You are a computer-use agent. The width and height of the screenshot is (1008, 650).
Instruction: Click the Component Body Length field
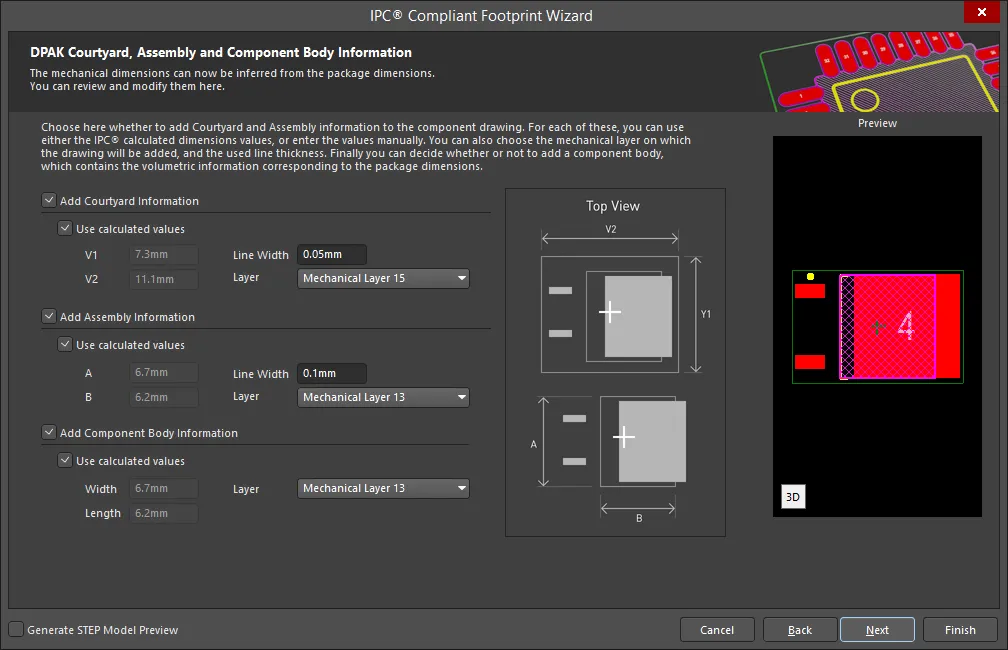tap(164, 514)
